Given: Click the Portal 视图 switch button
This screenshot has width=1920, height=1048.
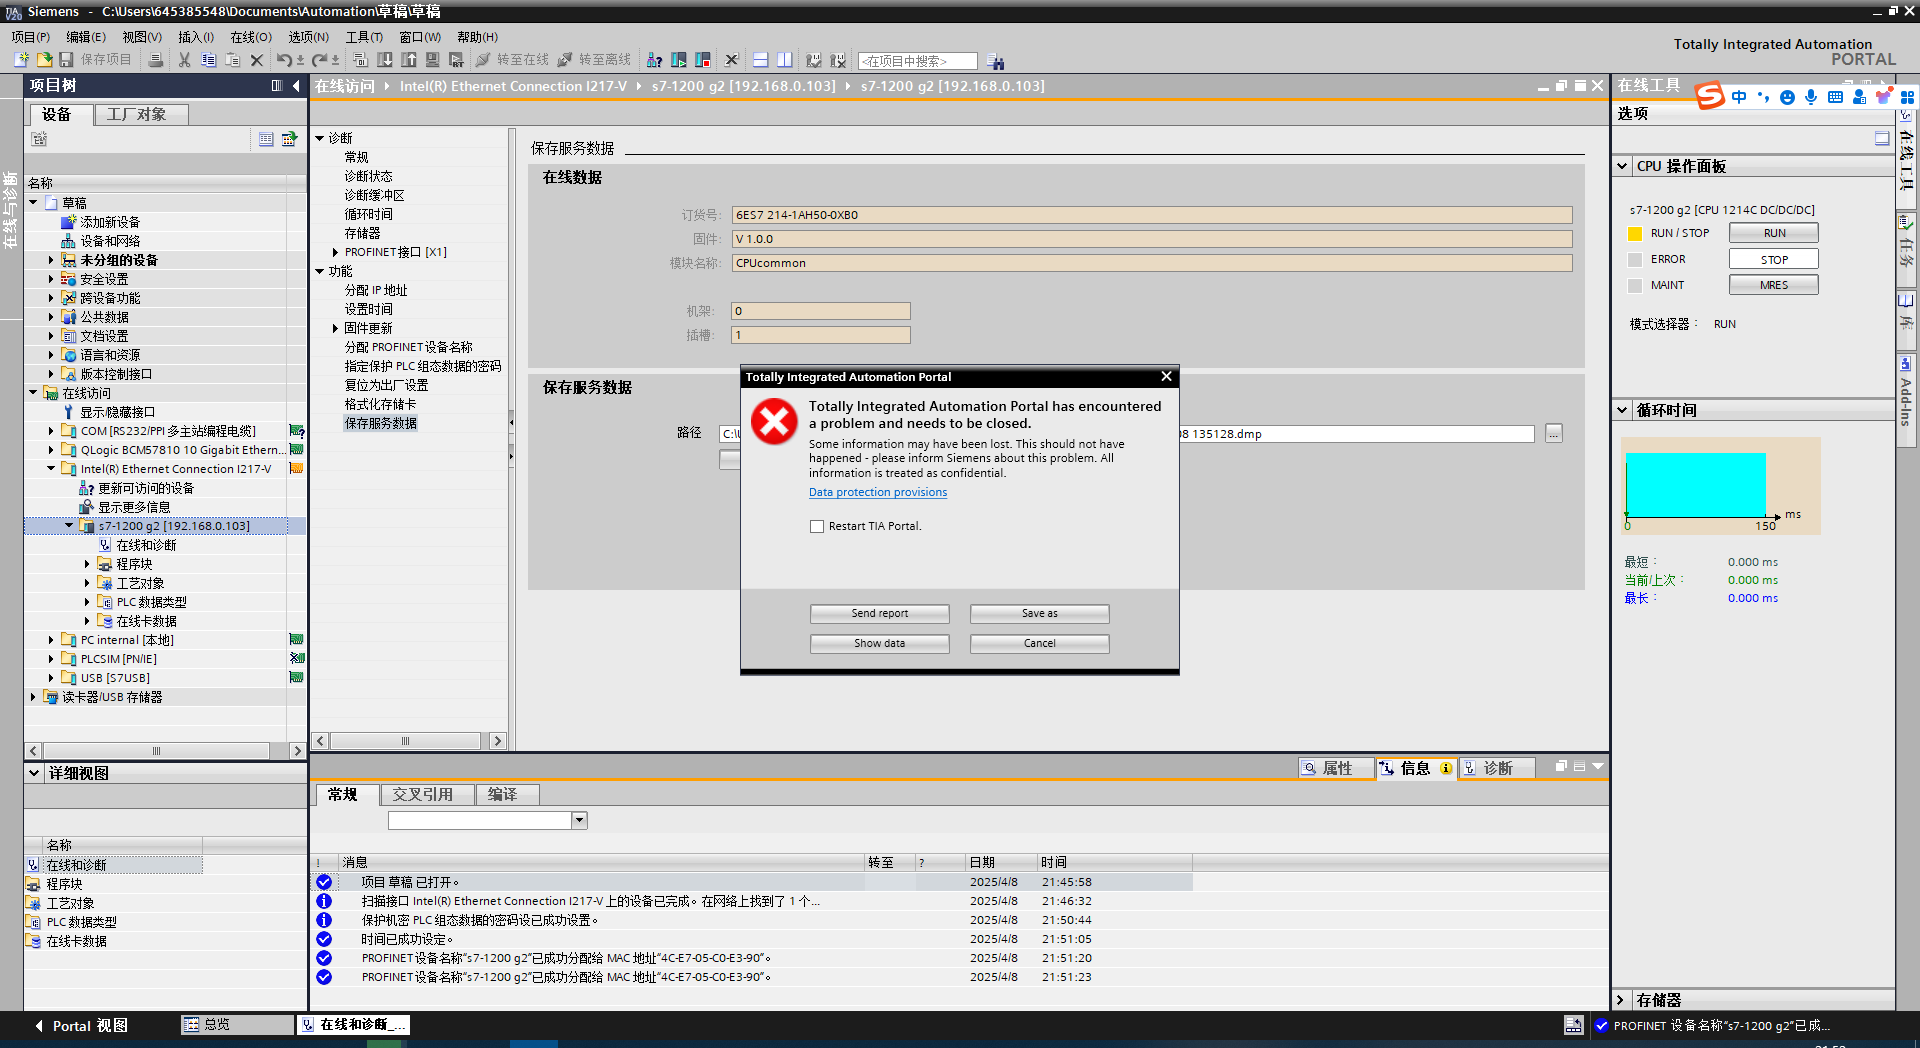Looking at the screenshot, I should coord(82,1026).
